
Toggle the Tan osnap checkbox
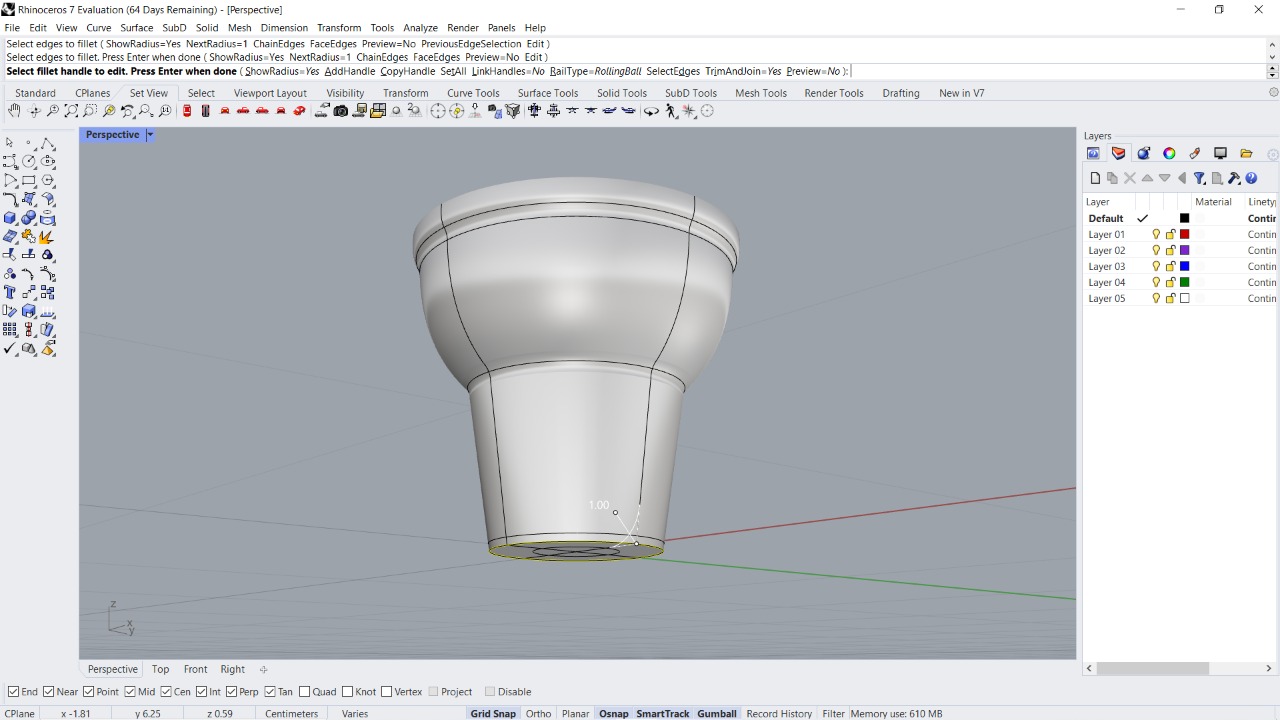click(x=270, y=692)
